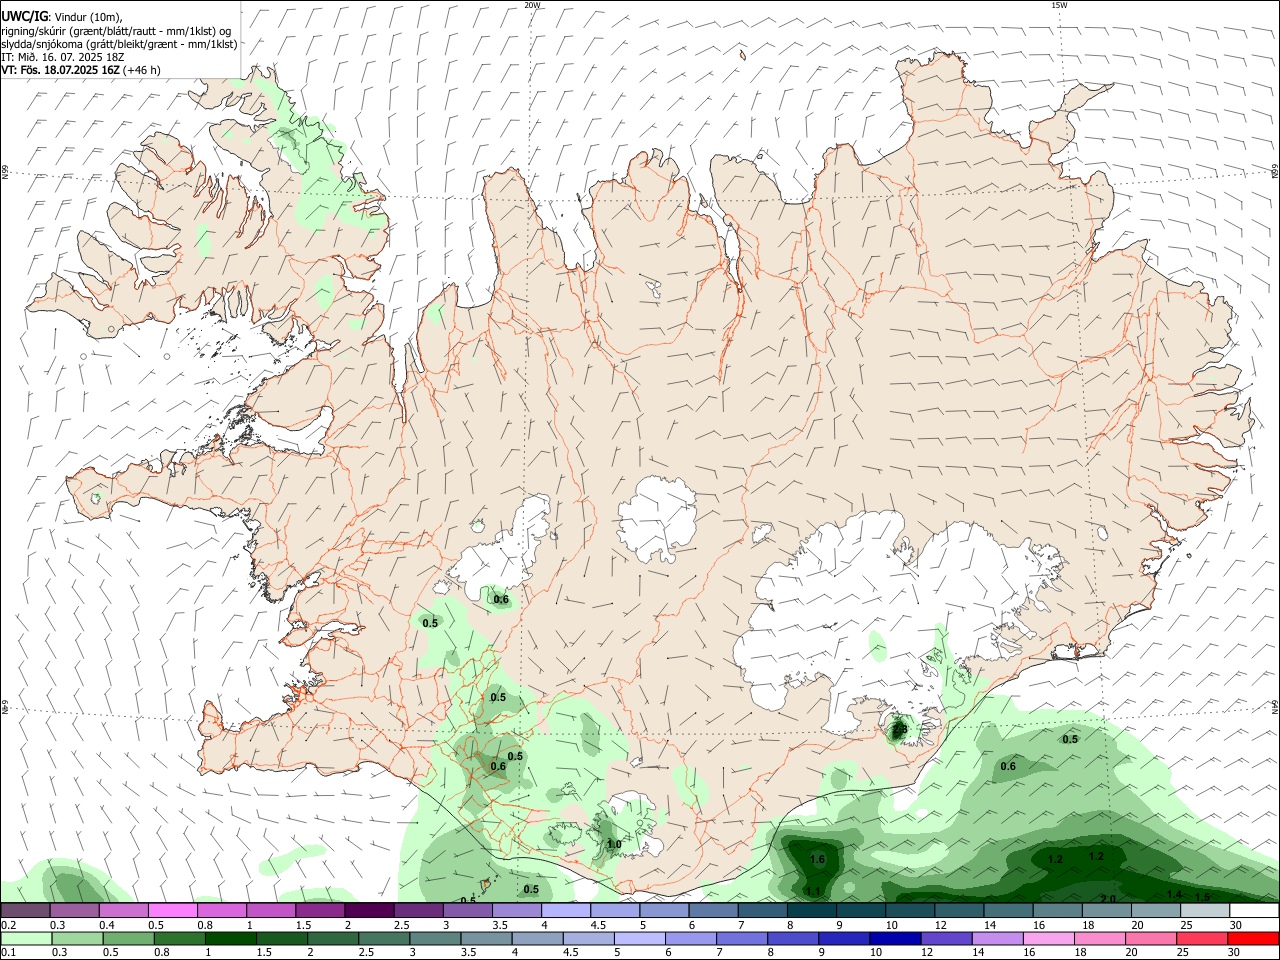Select the VT: Fös. 18.07.2025 16Z line
1280x960 pixels.
point(61,70)
